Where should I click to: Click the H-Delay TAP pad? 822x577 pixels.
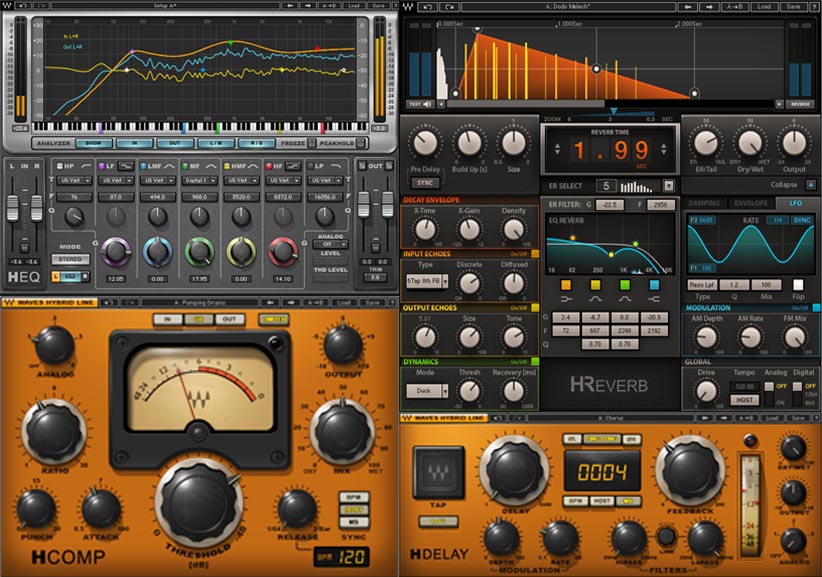pyautogui.click(x=438, y=472)
